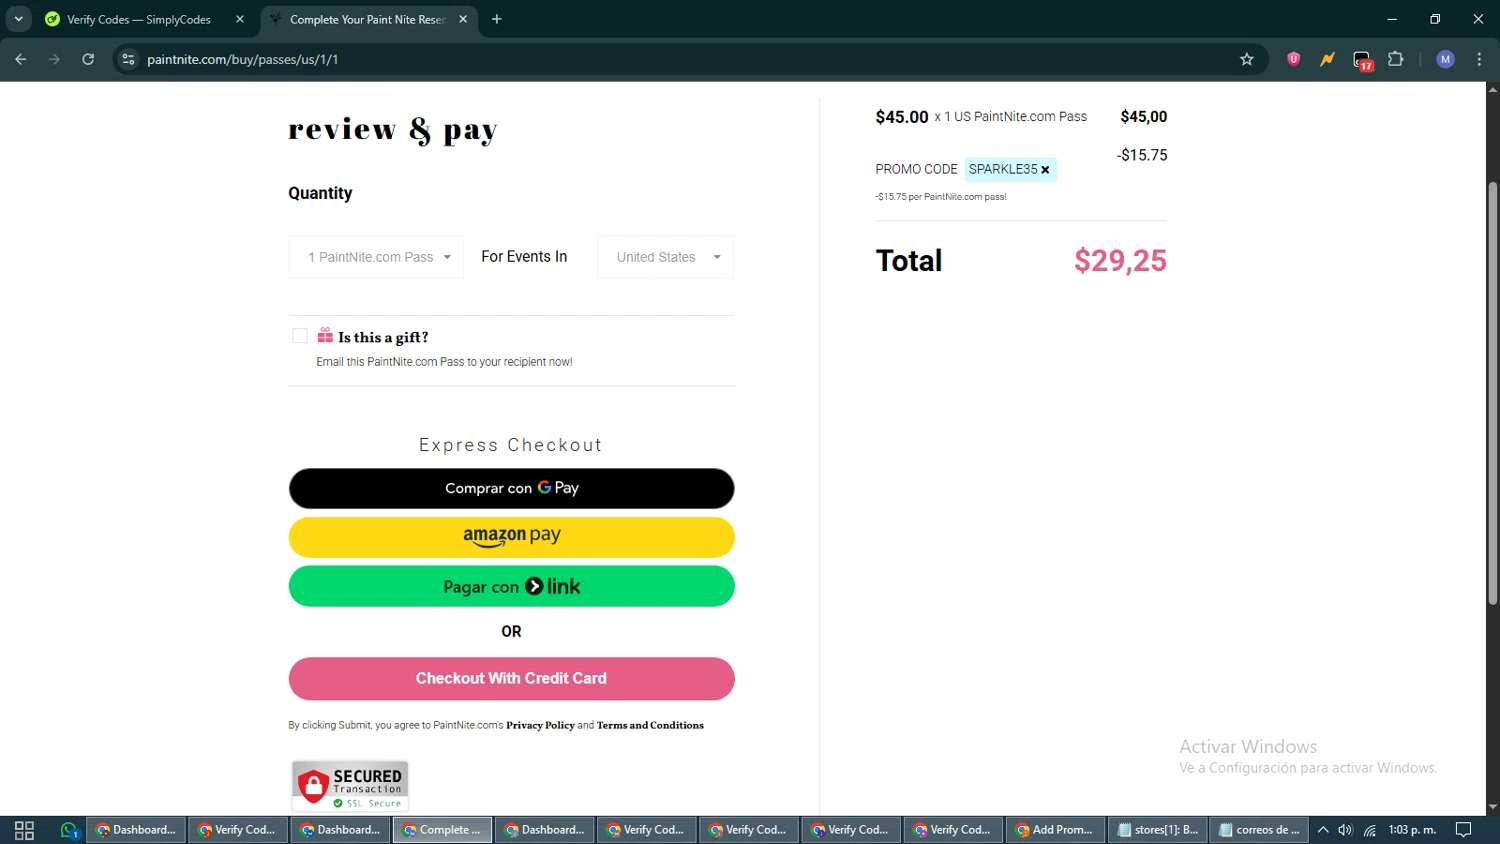Click the '$45,00' line price

[1144, 117]
